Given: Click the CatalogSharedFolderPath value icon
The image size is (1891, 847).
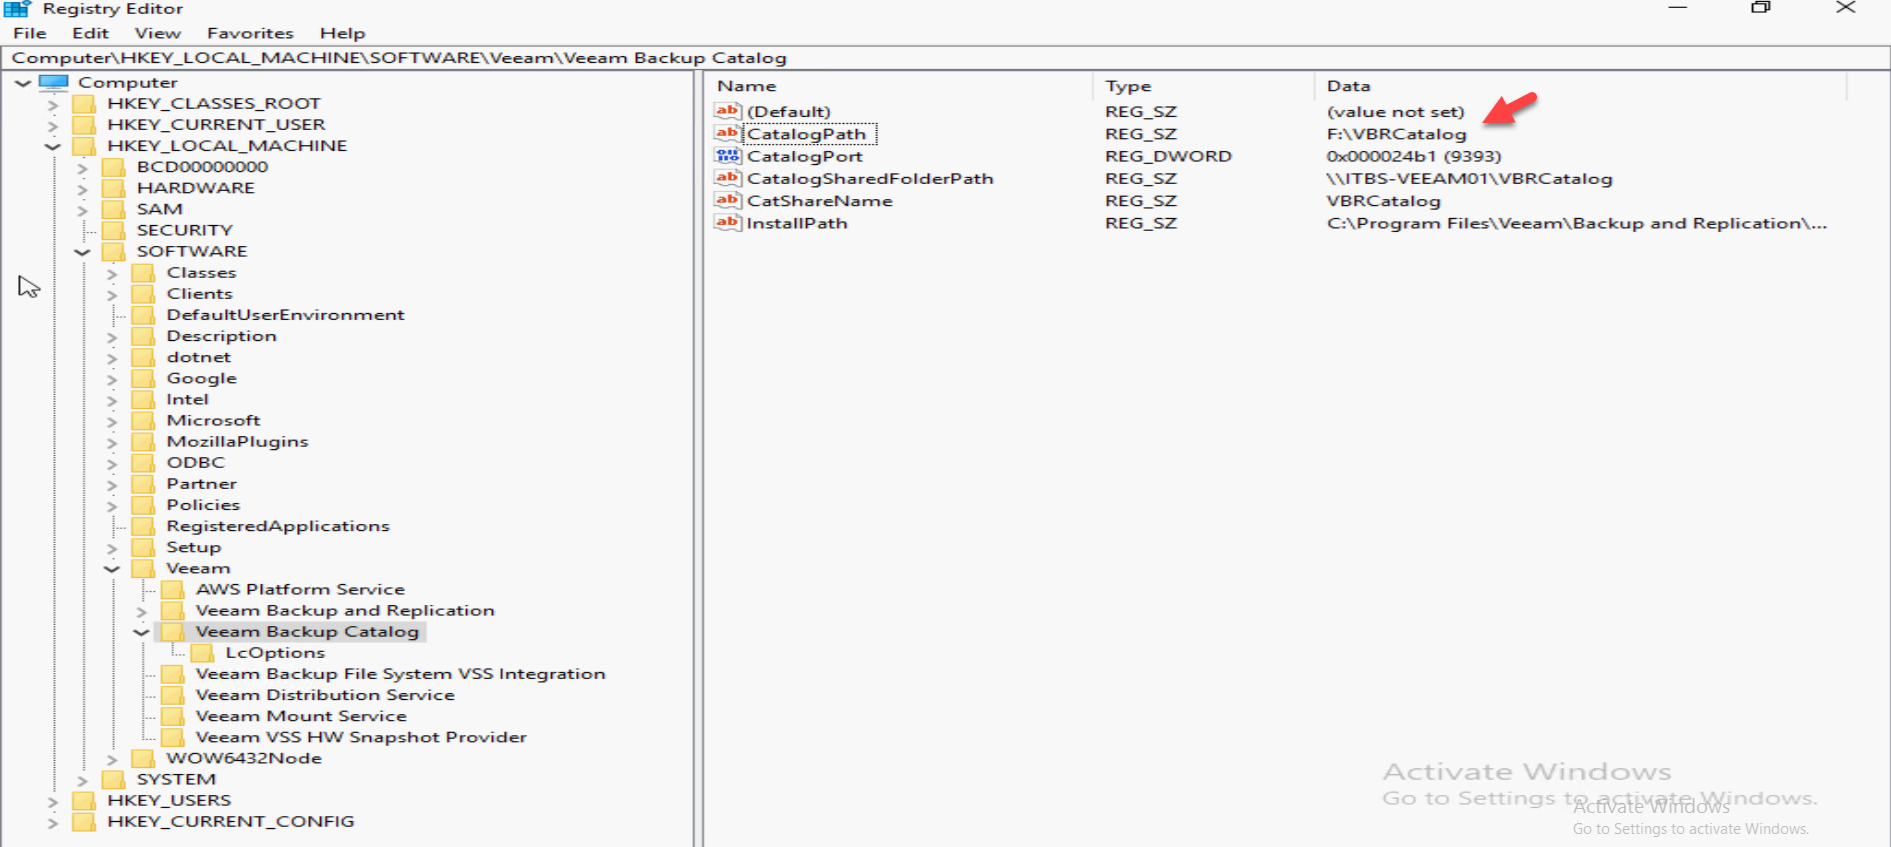Looking at the screenshot, I should pos(727,178).
